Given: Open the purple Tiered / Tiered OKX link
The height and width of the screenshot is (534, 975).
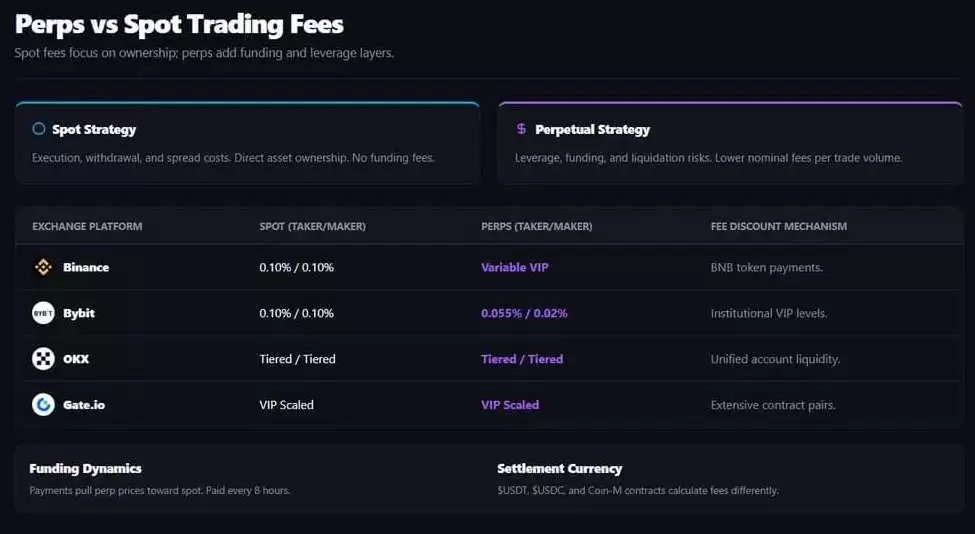Looking at the screenshot, I should pos(522,359).
